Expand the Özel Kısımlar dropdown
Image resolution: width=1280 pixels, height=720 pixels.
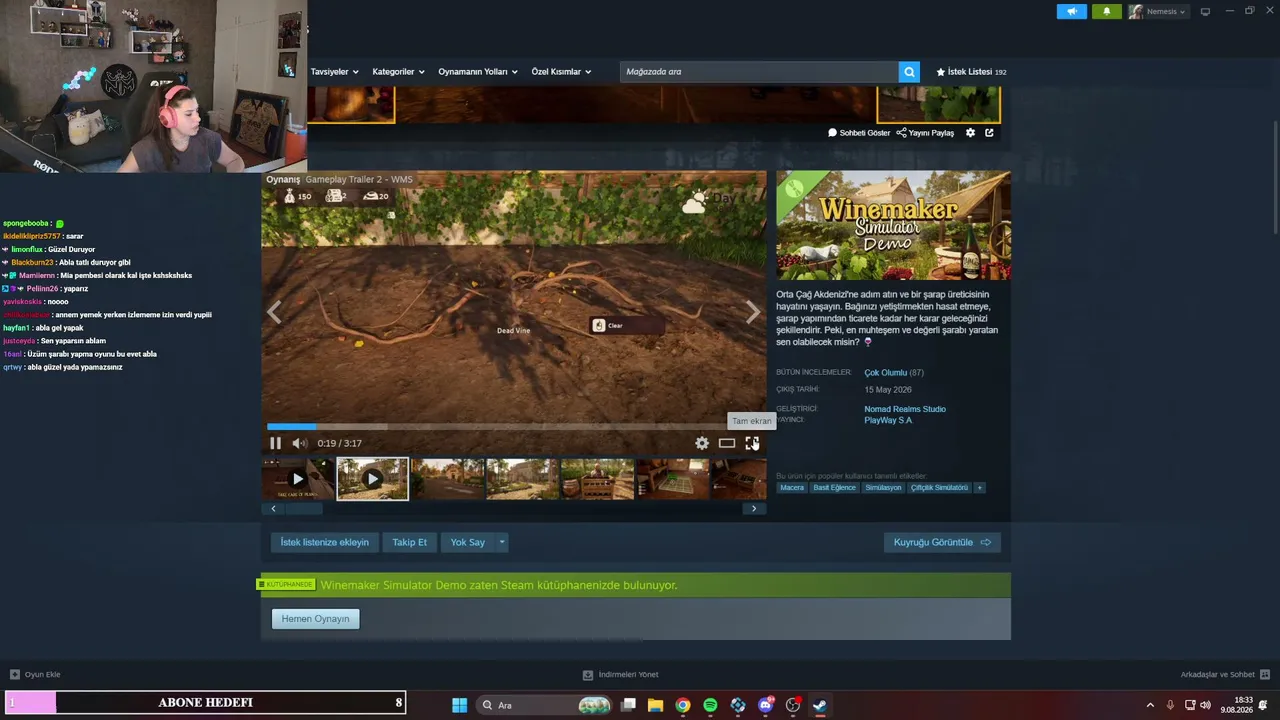coord(561,72)
